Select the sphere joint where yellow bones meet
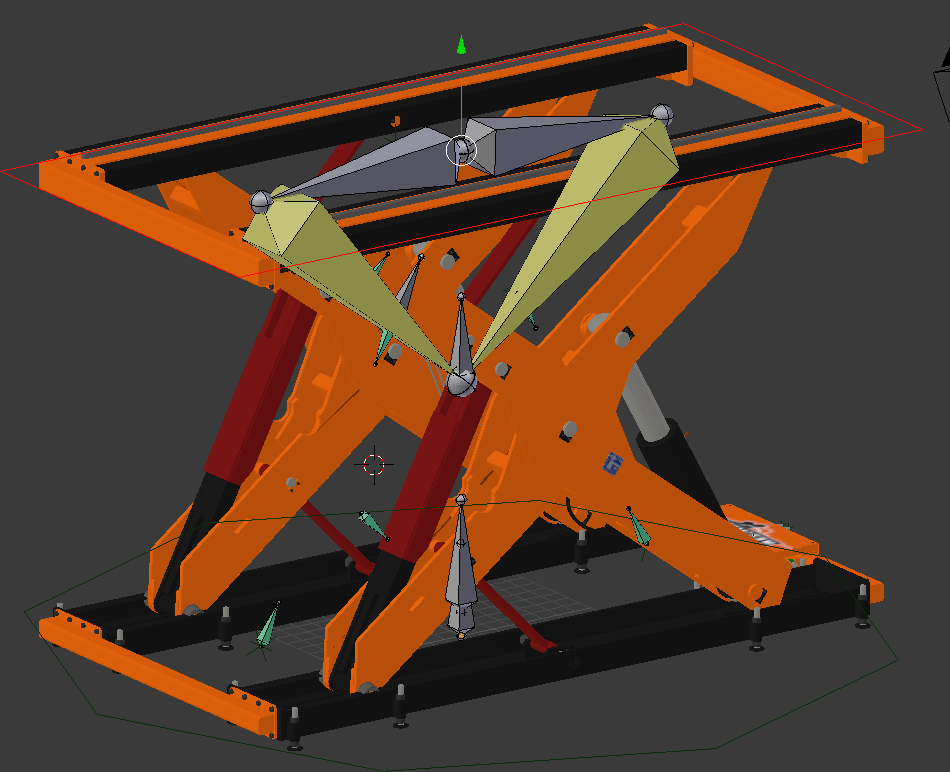This screenshot has height=772, width=950. pos(461,380)
